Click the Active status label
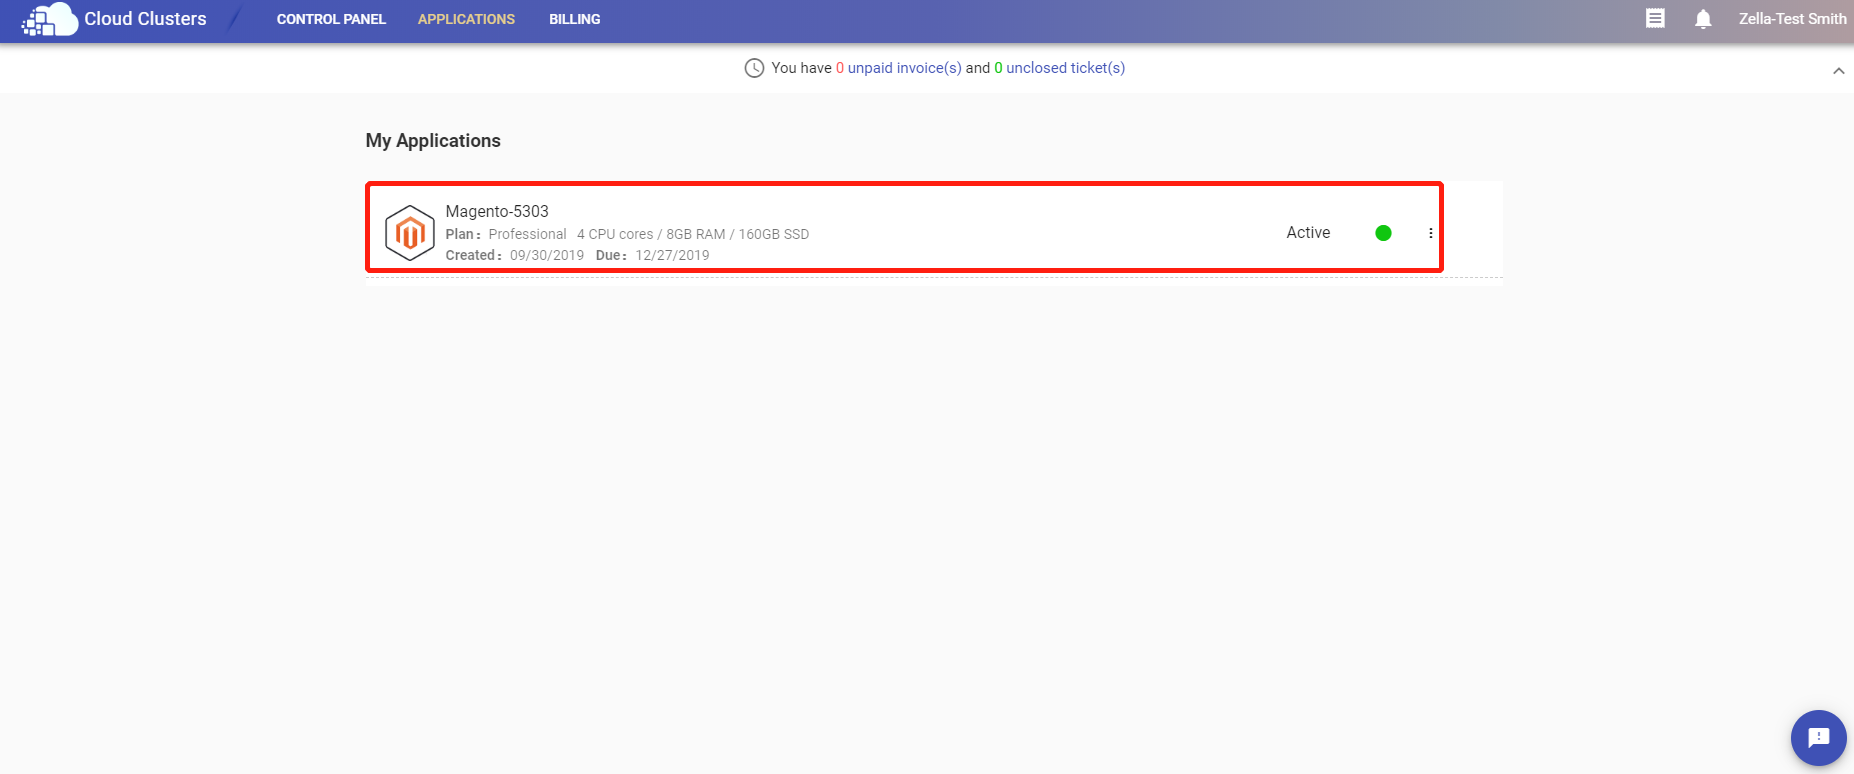The image size is (1854, 774). (x=1308, y=232)
